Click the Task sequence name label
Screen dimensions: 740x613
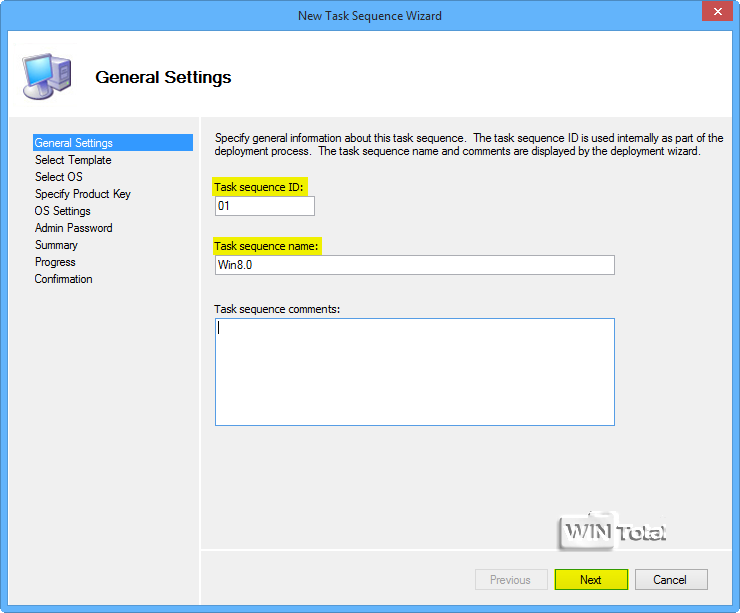pyautogui.click(x=267, y=246)
